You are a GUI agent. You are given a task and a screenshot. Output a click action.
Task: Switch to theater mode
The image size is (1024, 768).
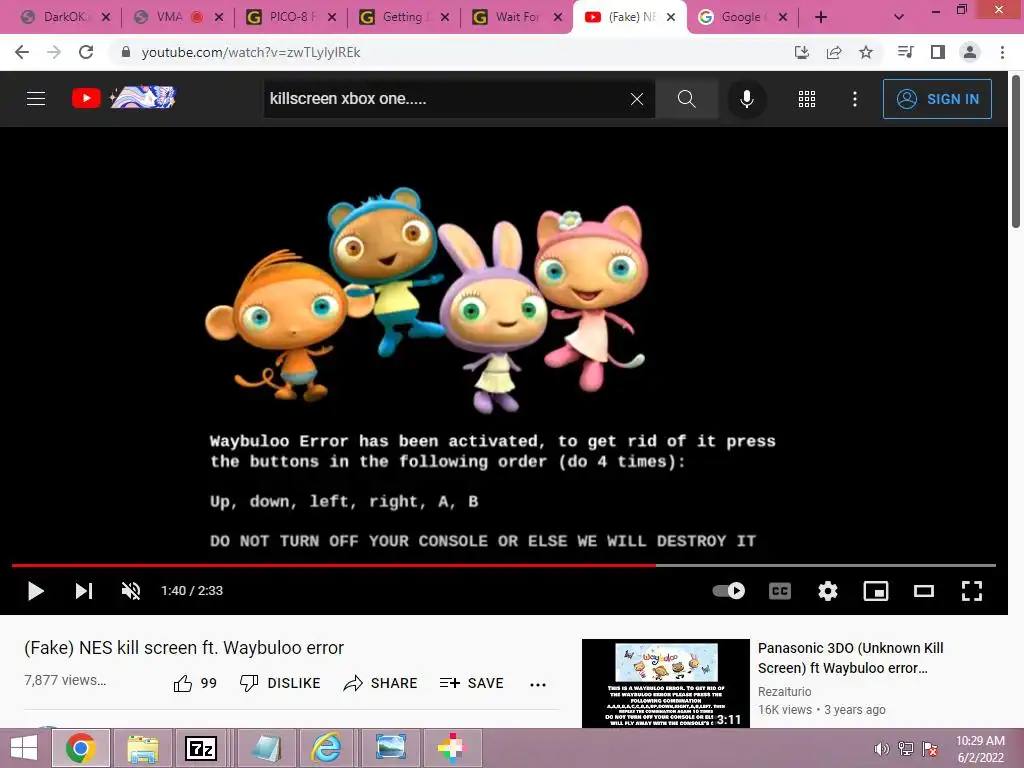click(923, 590)
